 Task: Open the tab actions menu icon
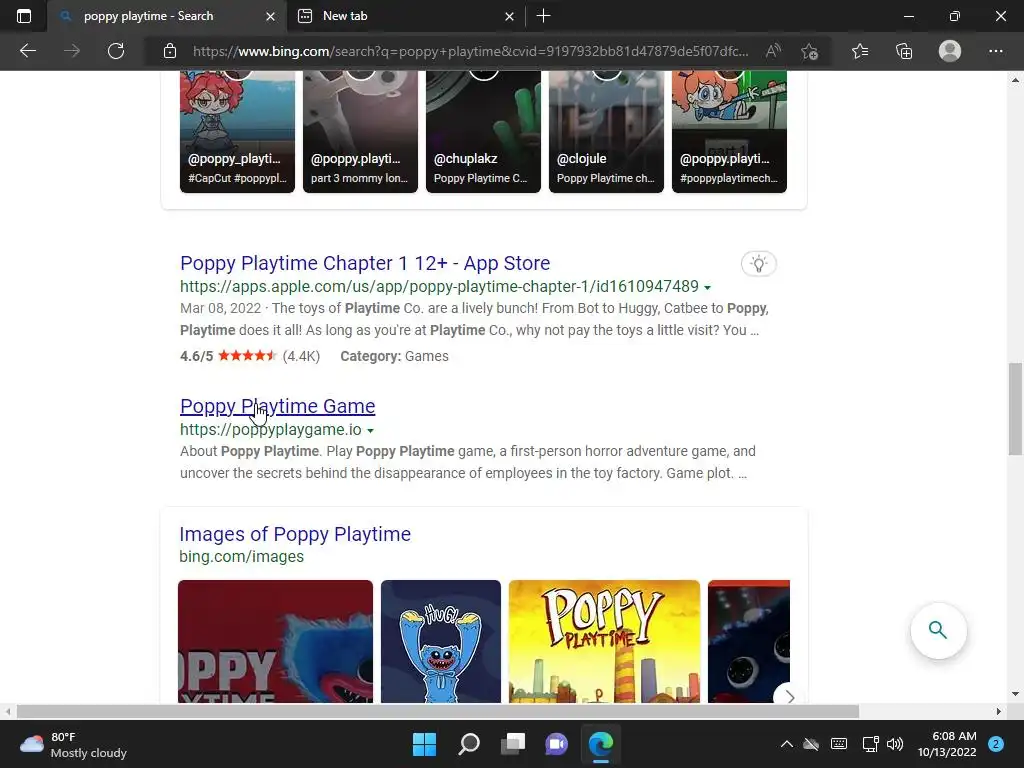24,16
